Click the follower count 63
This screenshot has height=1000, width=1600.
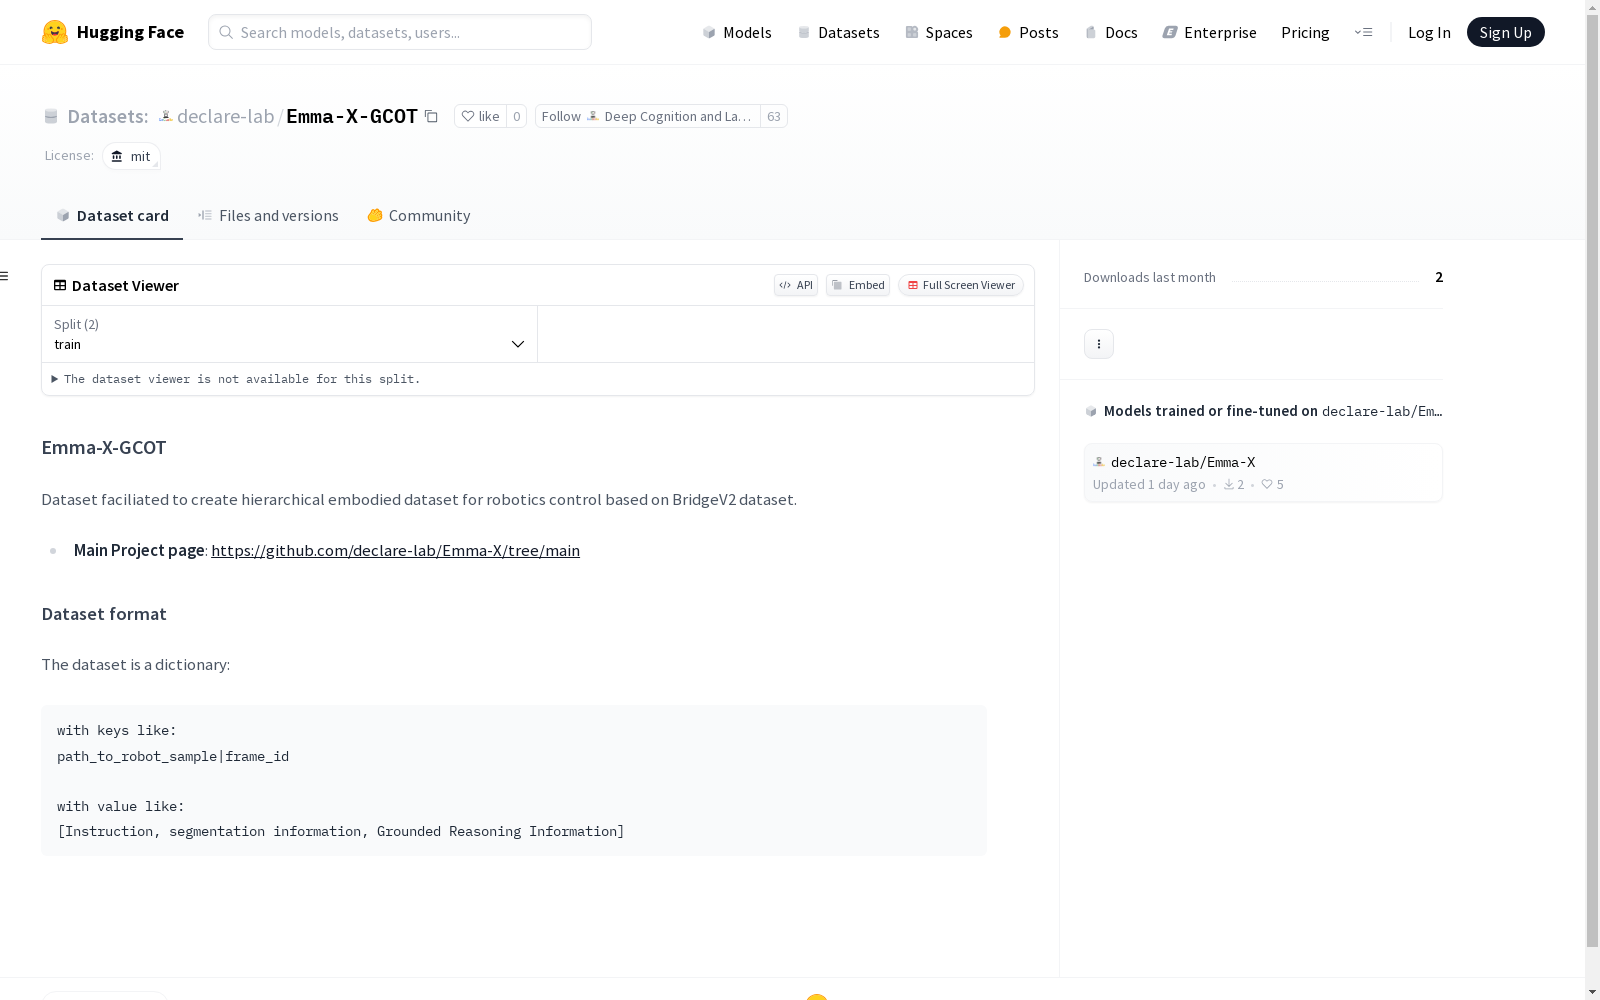pos(773,116)
